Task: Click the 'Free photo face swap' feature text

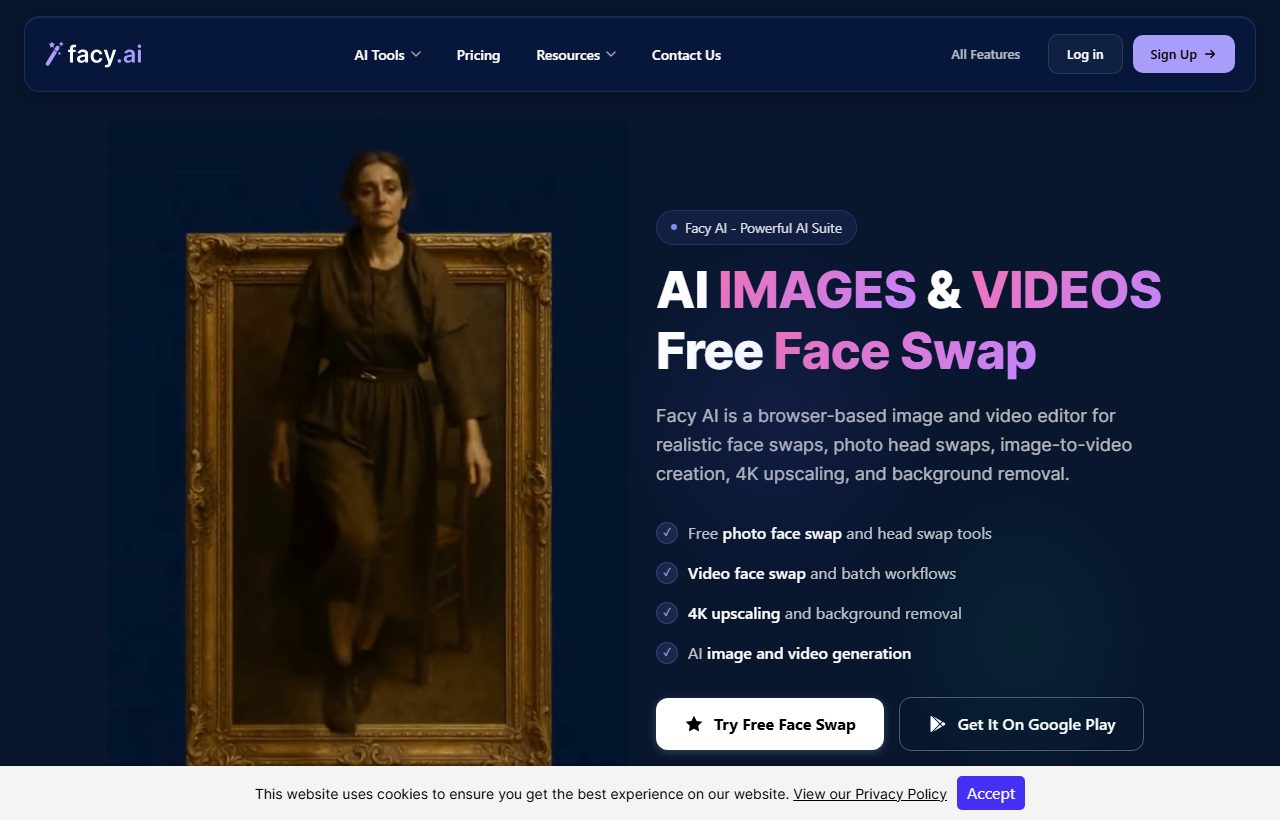Action: pos(840,533)
